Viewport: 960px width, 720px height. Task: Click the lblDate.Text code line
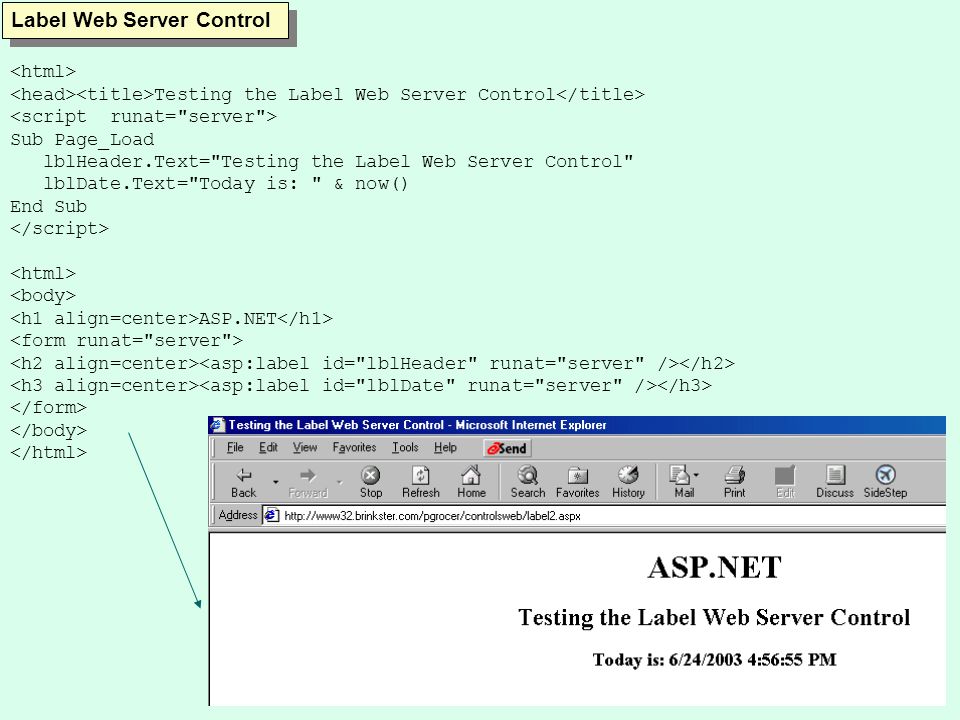pos(225,184)
